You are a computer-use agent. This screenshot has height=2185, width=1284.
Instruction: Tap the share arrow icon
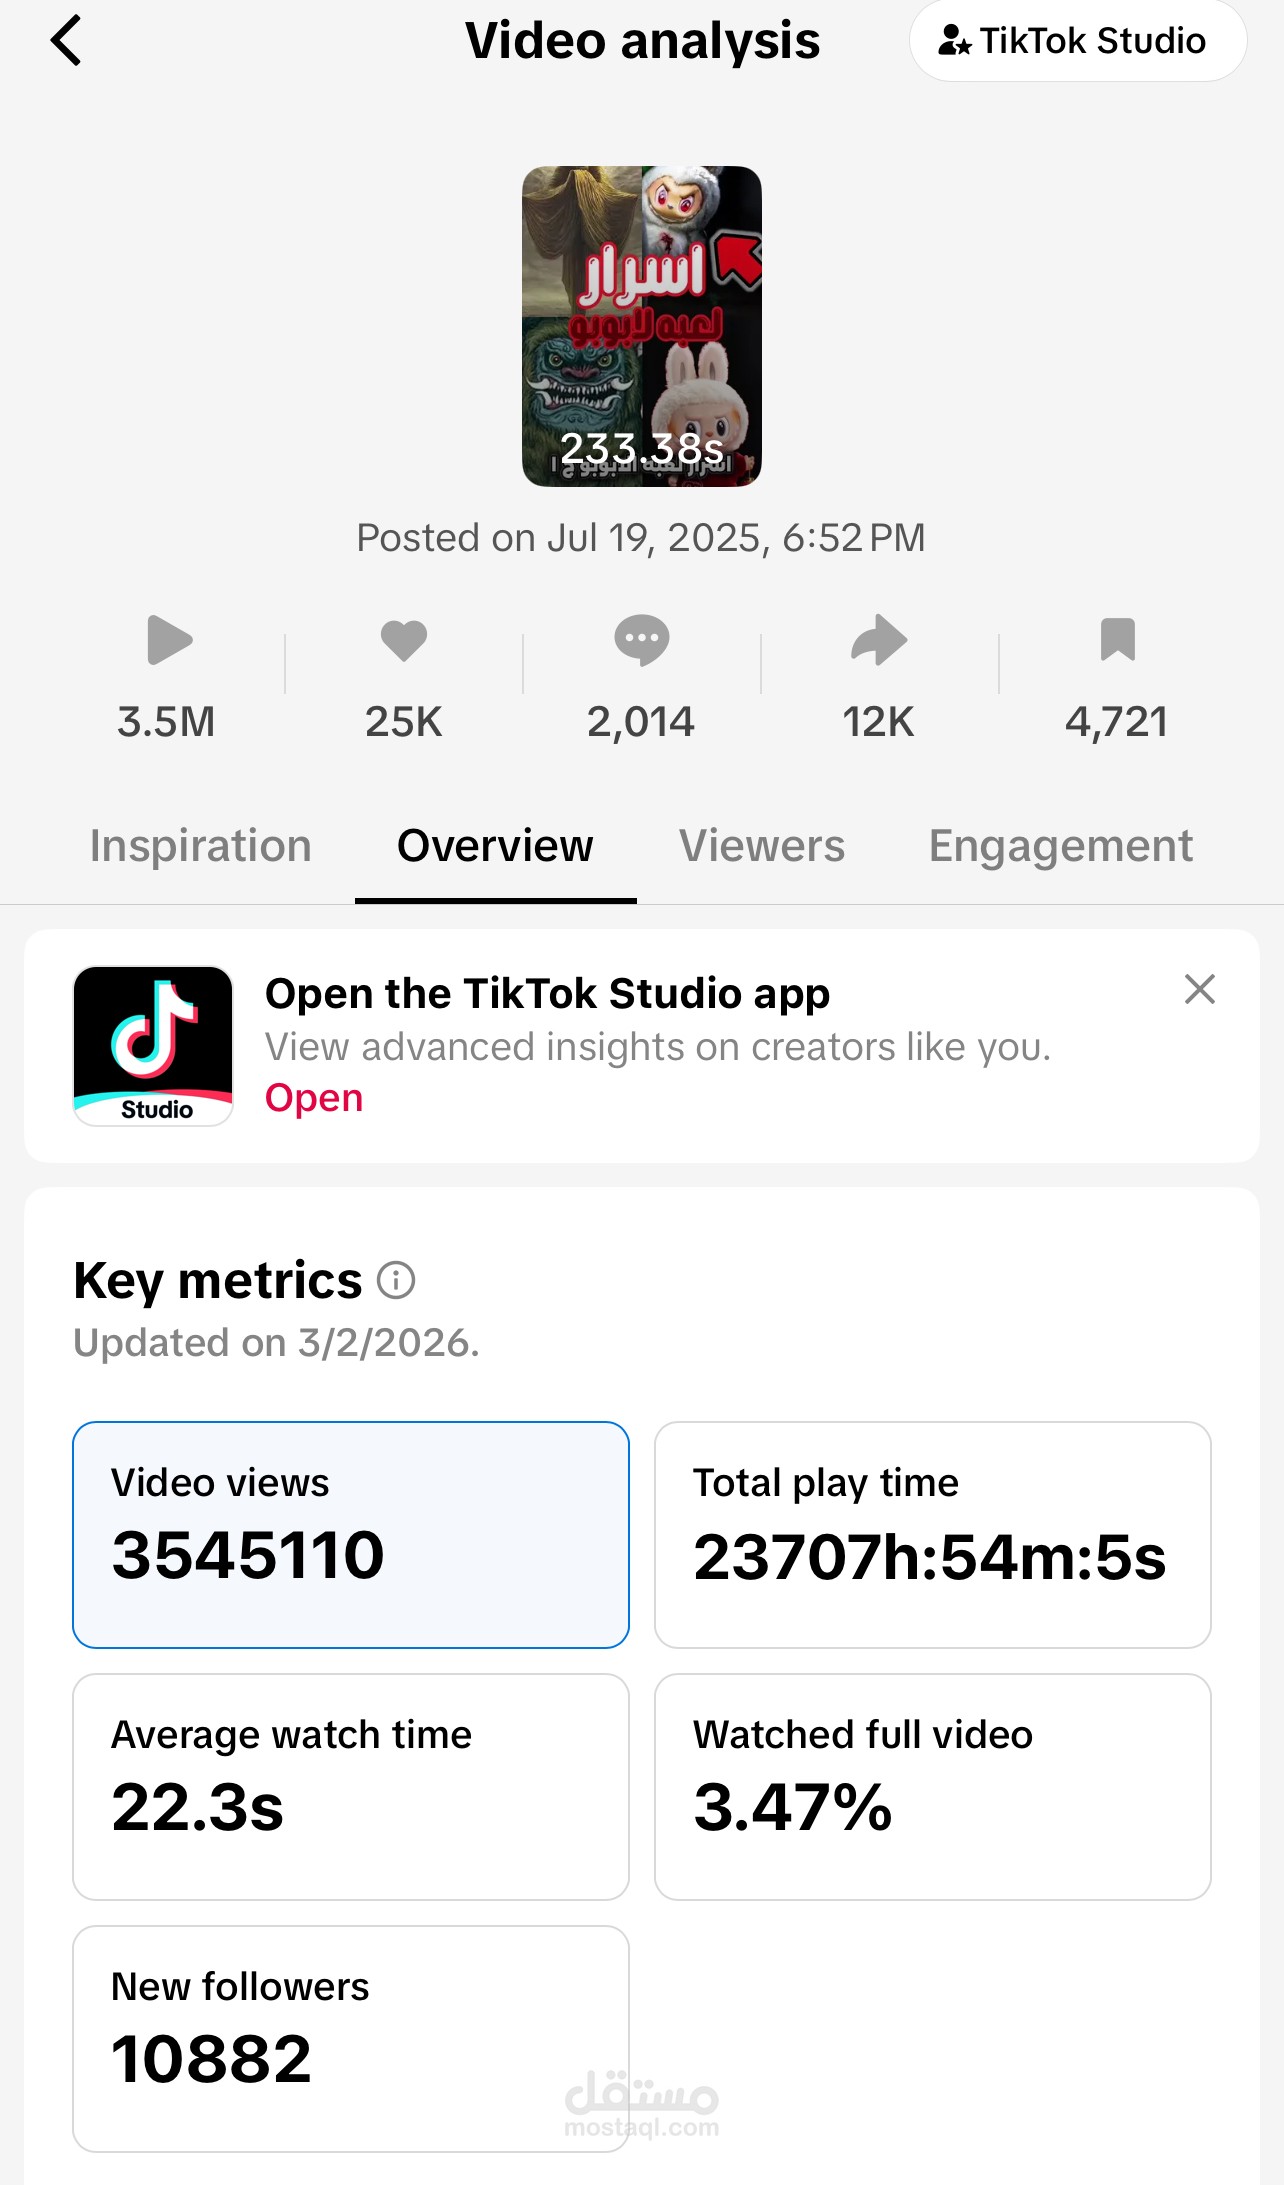click(879, 640)
